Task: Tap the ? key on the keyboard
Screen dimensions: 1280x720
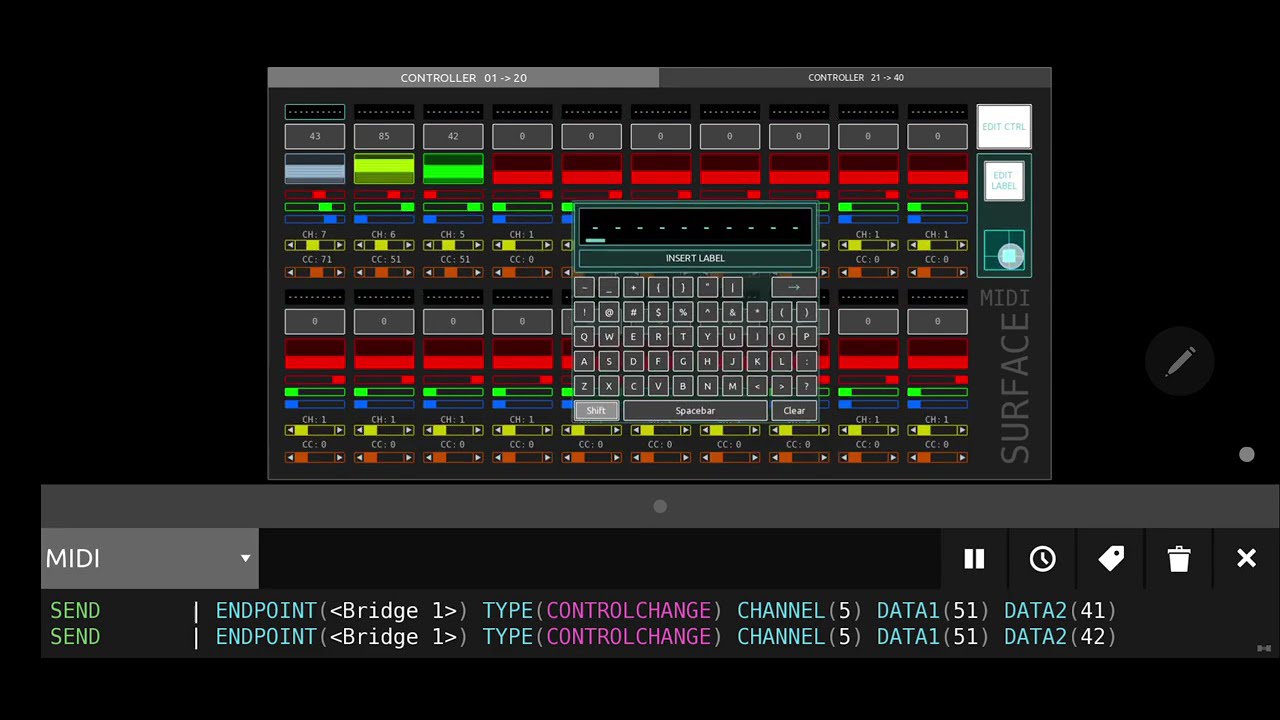Action: (806, 386)
